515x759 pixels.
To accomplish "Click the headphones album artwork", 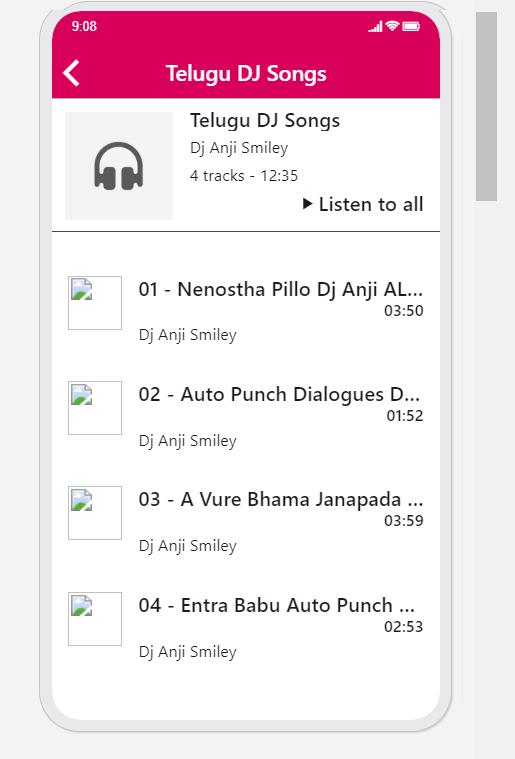I will 119,166.
